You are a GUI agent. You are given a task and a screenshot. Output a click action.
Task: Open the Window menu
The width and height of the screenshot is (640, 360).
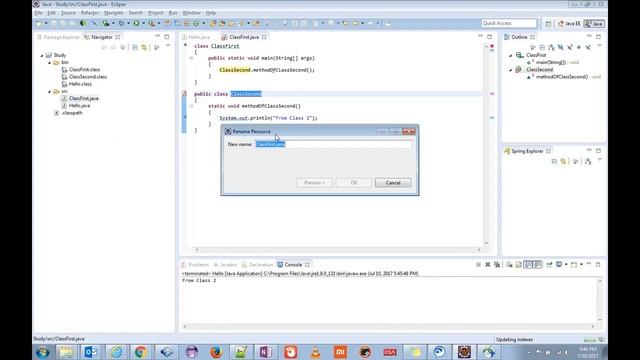(191, 13)
